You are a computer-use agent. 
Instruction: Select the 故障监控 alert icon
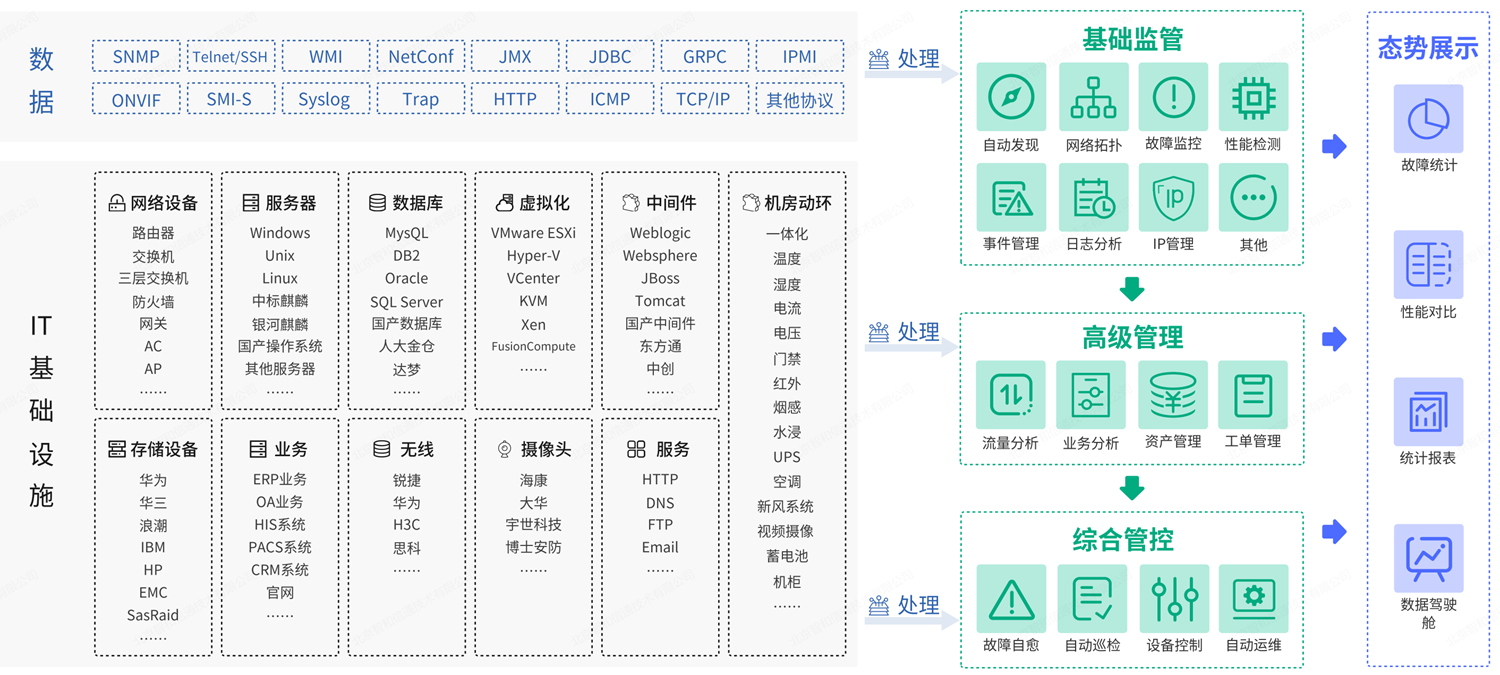1173,98
